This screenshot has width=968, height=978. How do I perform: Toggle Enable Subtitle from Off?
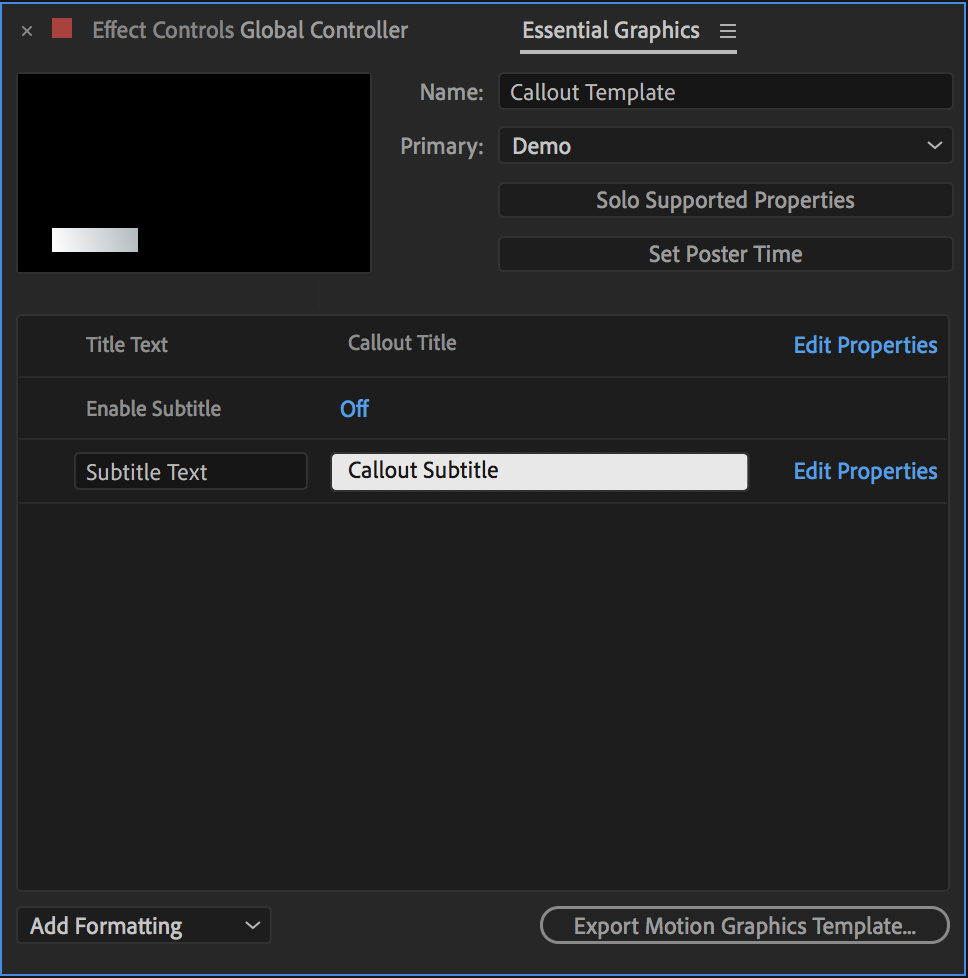pyautogui.click(x=354, y=409)
